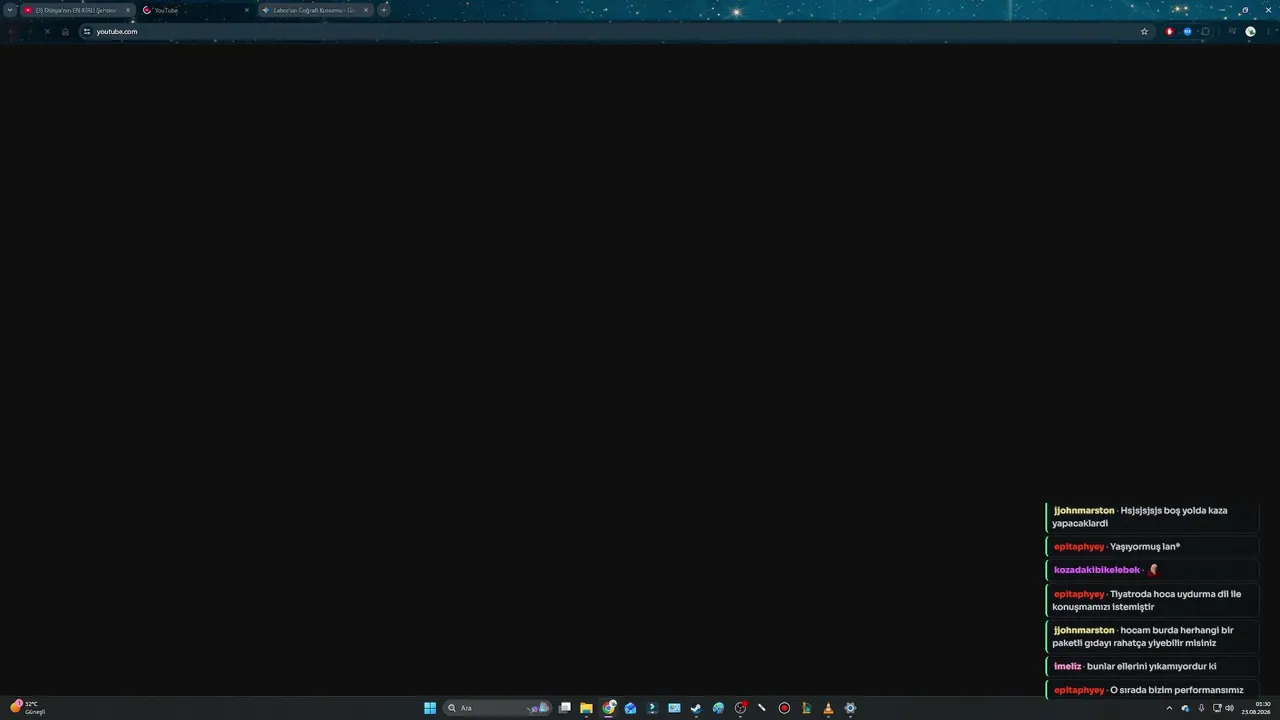Click epitaphyey's "bizim performansımız" chat message

point(1151,690)
